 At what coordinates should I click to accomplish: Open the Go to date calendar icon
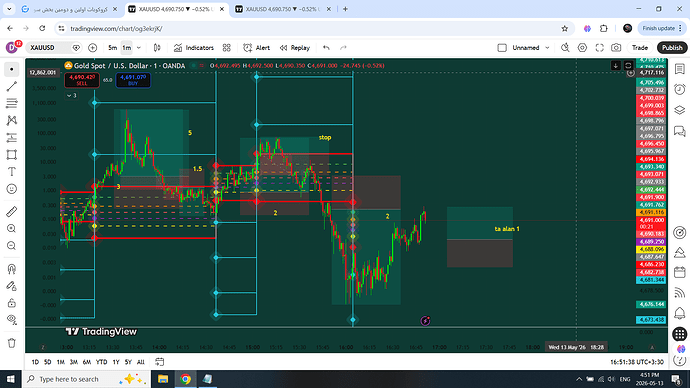coord(159,362)
